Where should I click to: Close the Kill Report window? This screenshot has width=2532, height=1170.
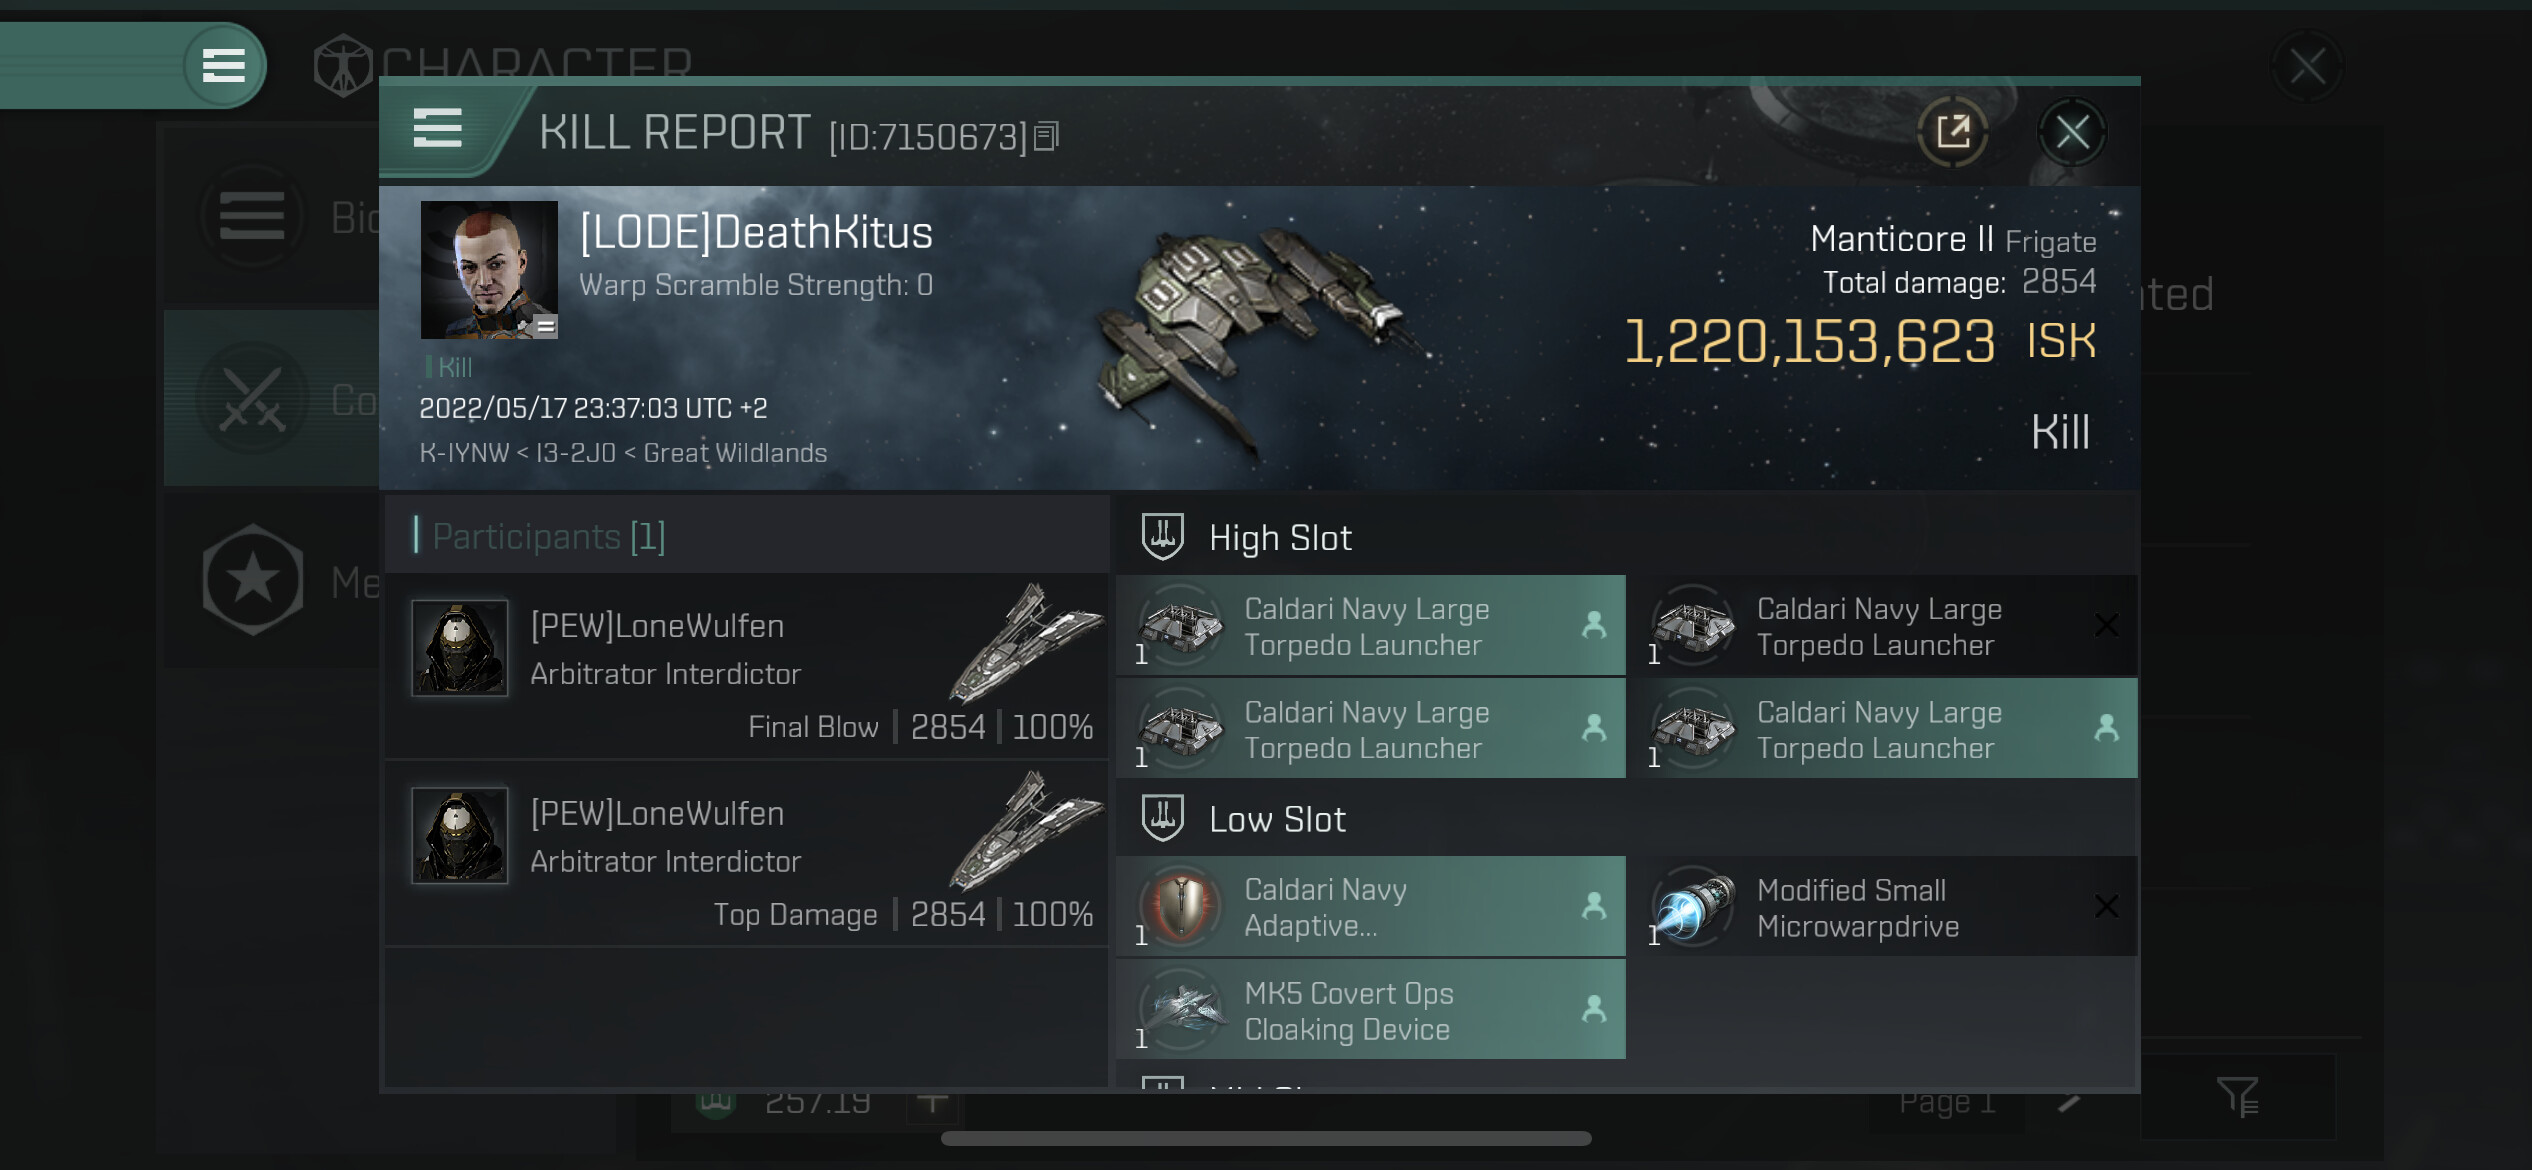coord(2072,132)
